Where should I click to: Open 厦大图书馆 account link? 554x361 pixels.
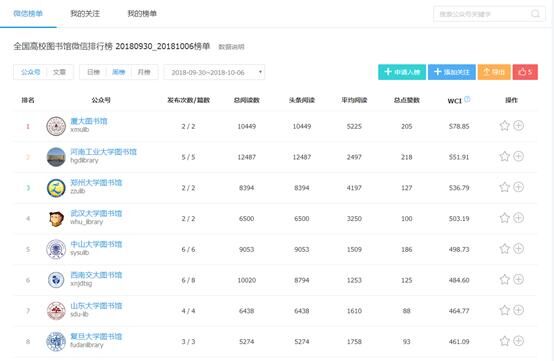pos(89,121)
